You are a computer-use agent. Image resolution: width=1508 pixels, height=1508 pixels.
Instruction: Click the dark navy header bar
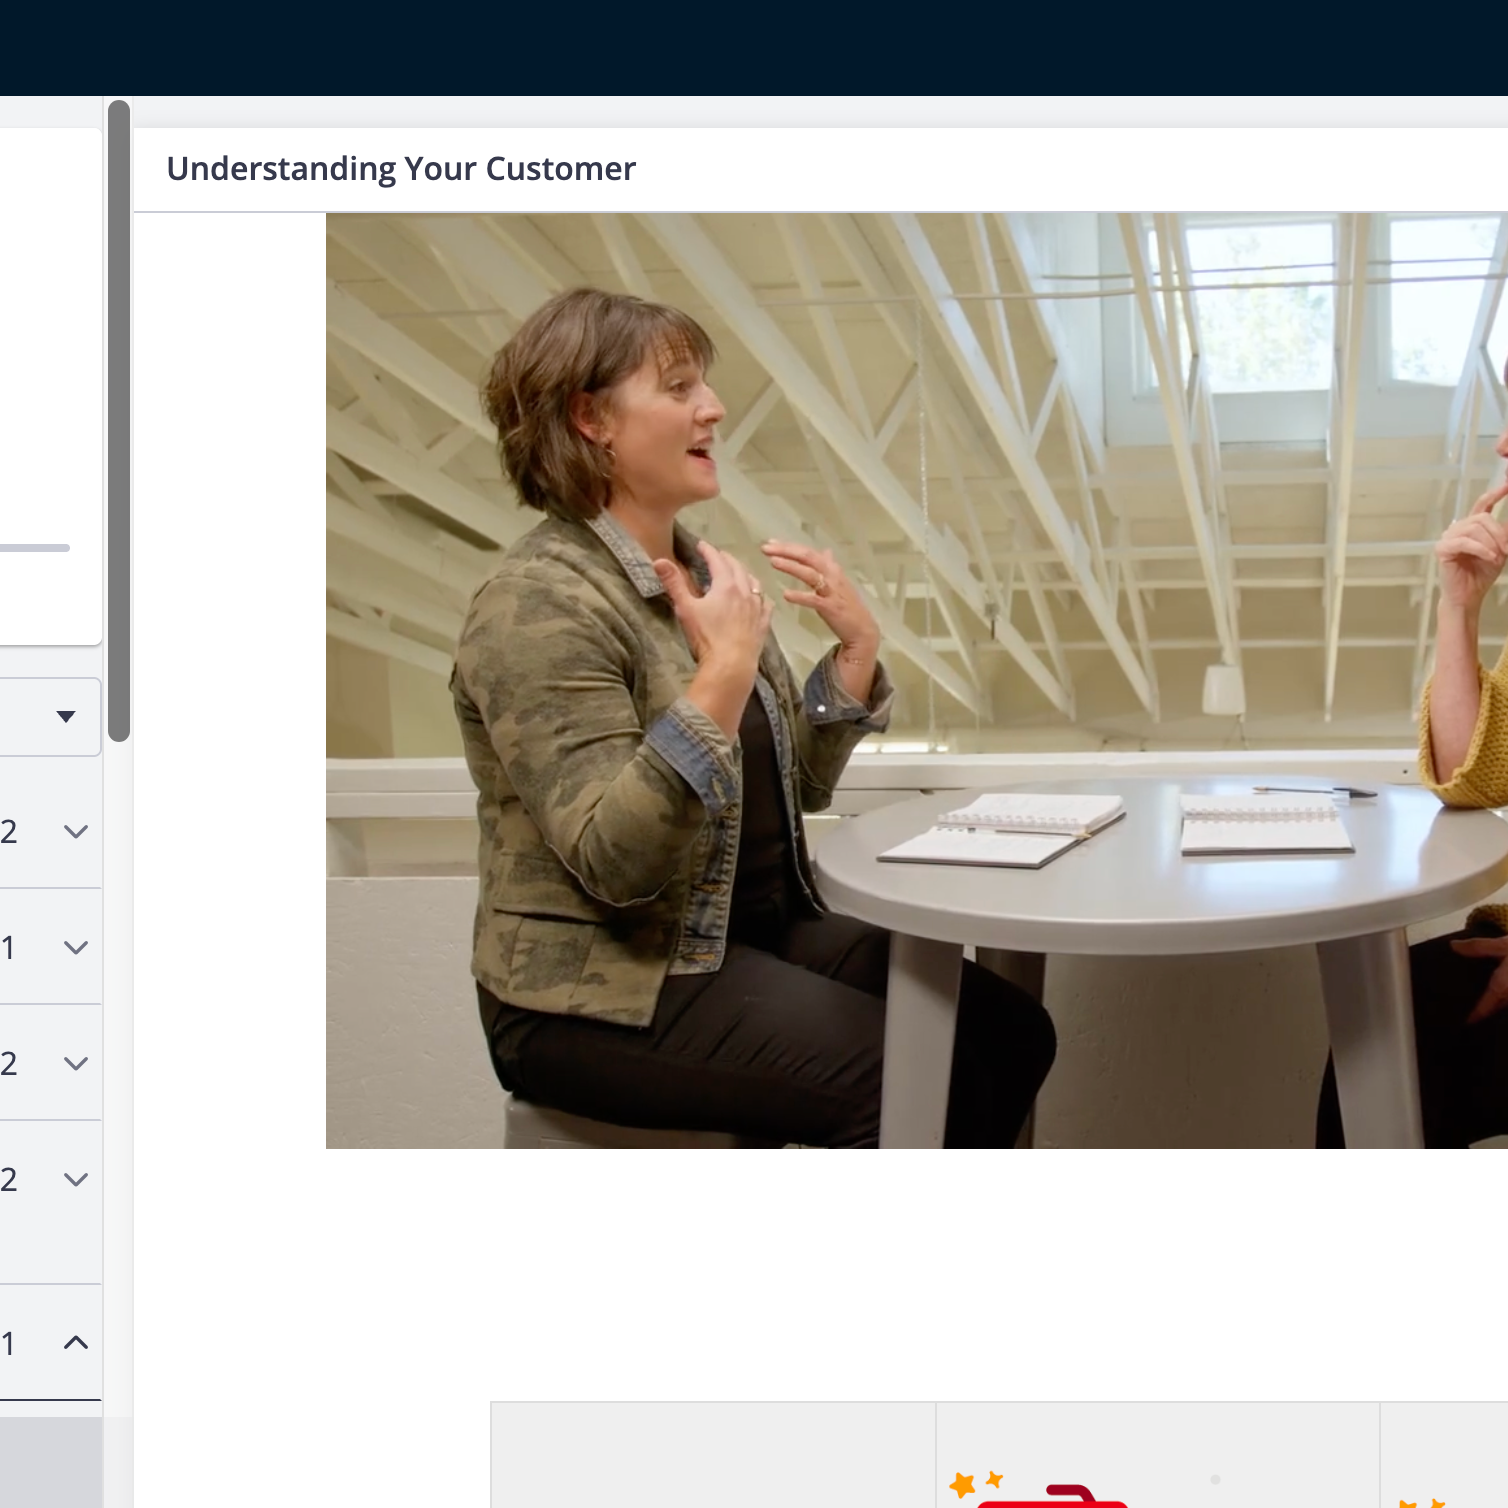pyautogui.click(x=754, y=48)
